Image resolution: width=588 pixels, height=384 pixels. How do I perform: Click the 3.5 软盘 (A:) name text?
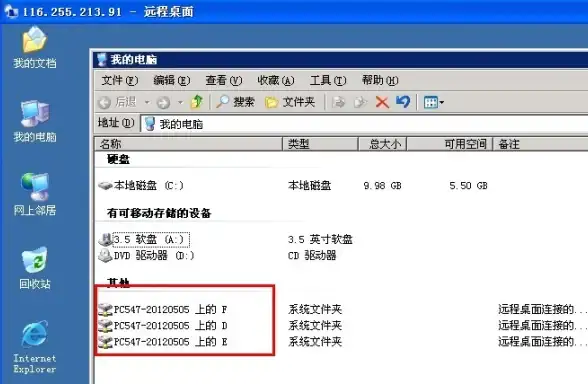pyautogui.click(x=151, y=240)
